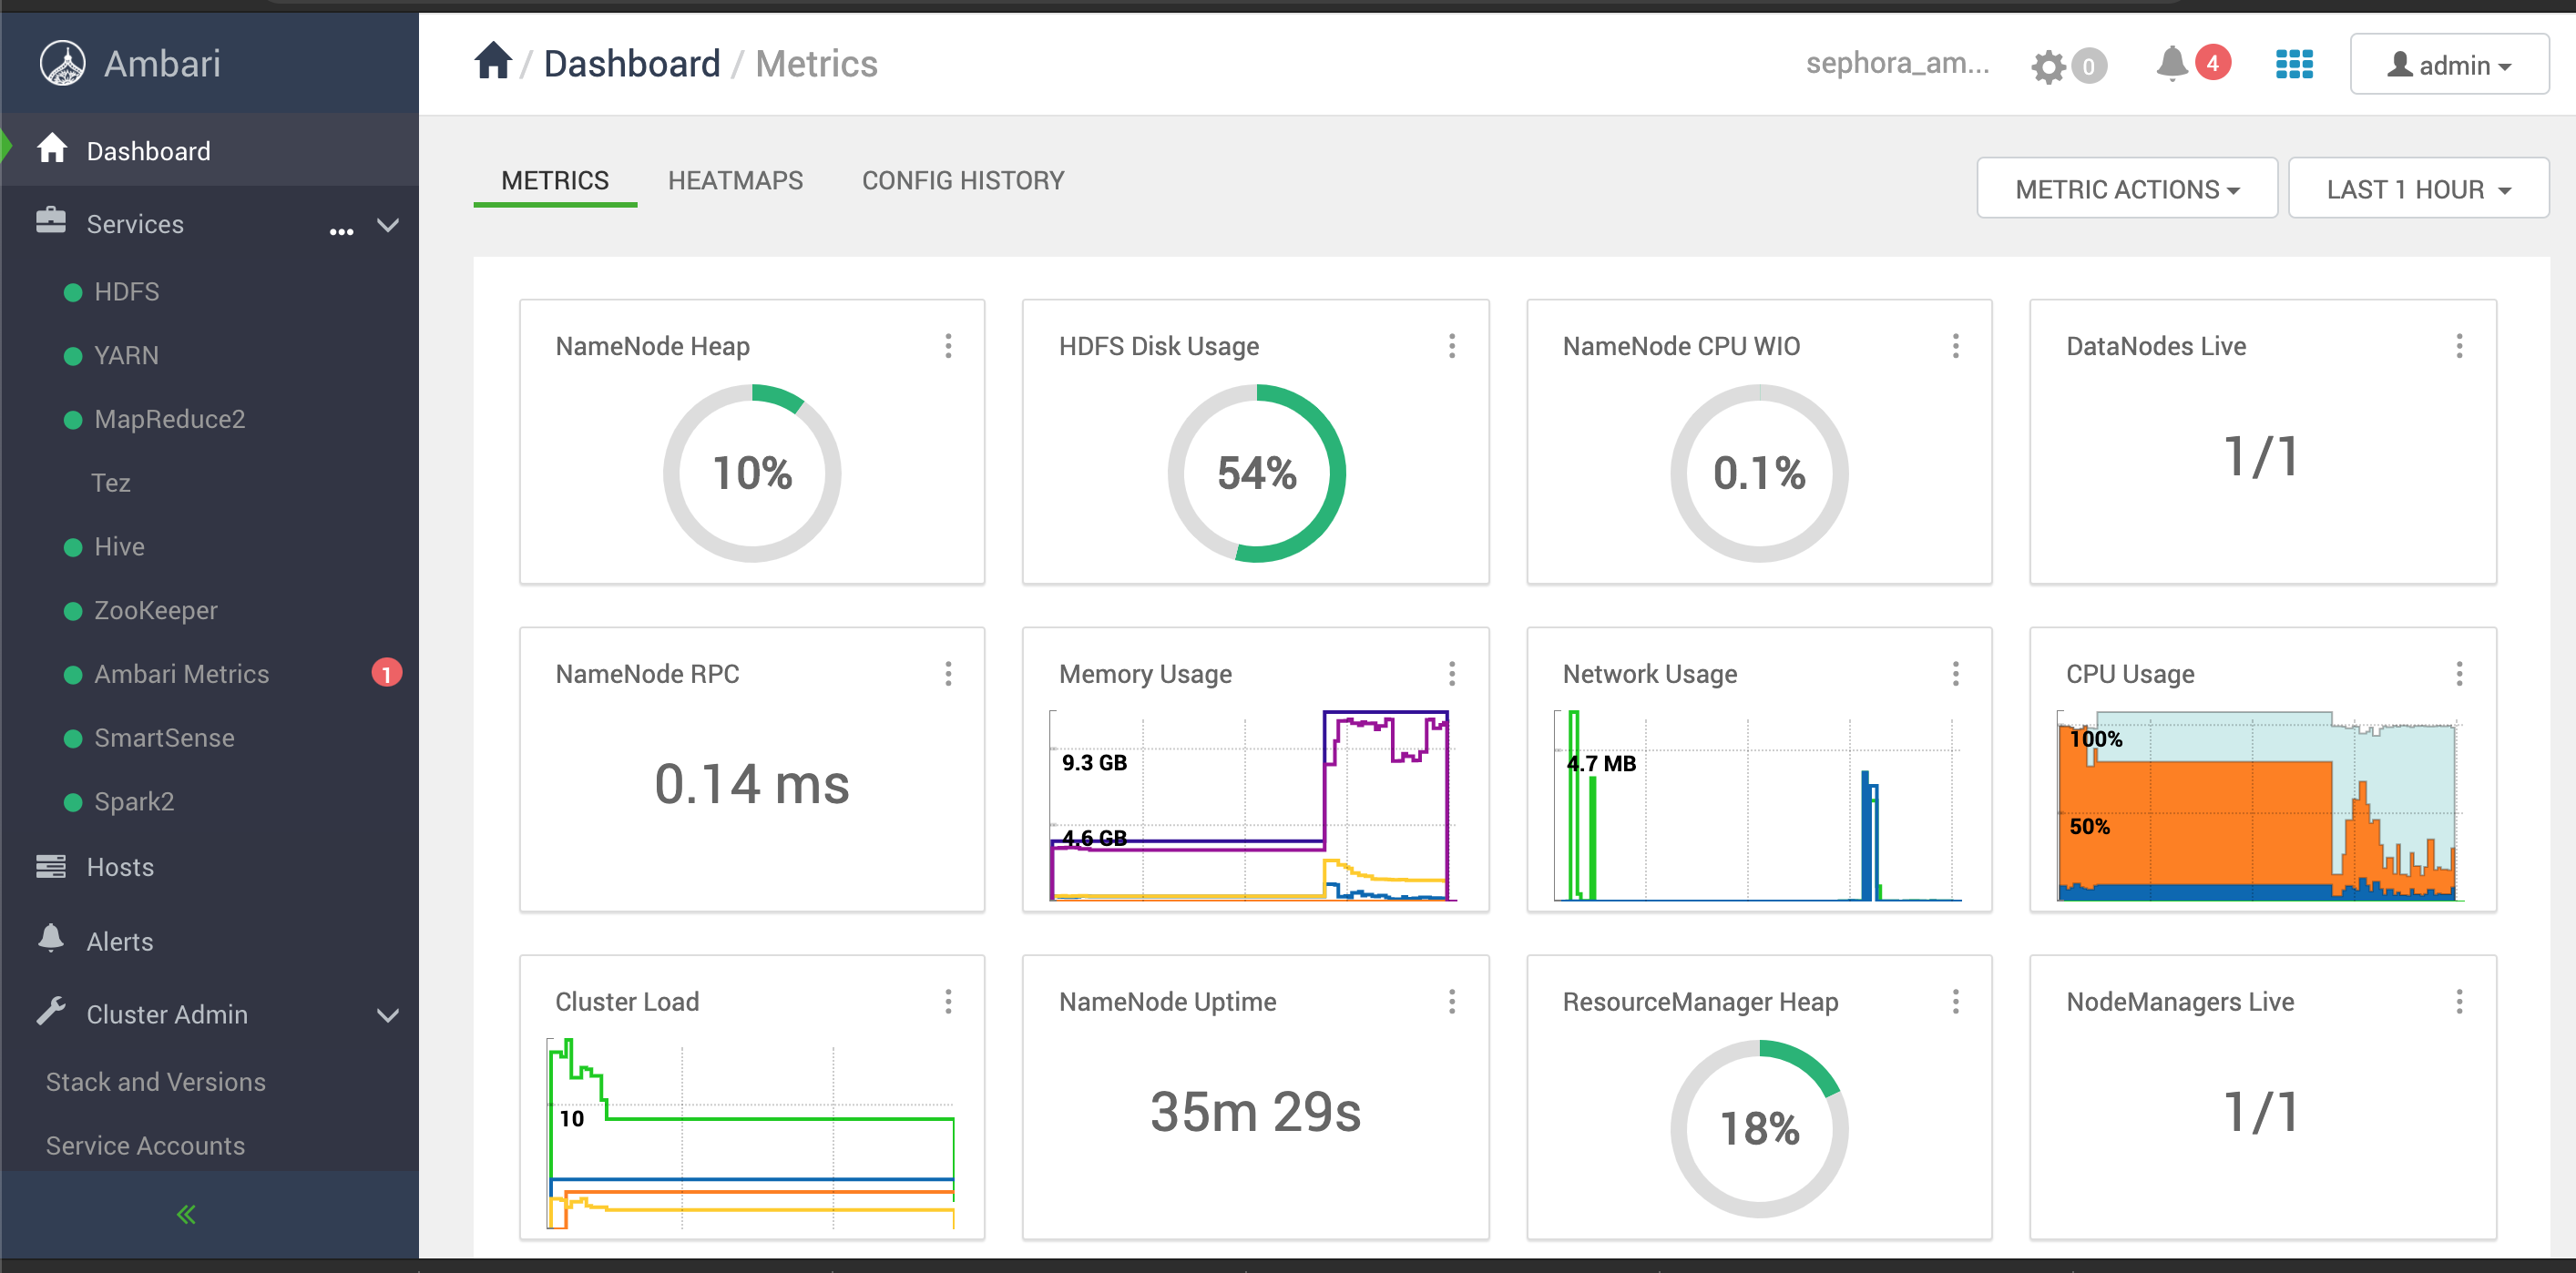
Task: Open background operations gear icon
Action: click(2048, 67)
